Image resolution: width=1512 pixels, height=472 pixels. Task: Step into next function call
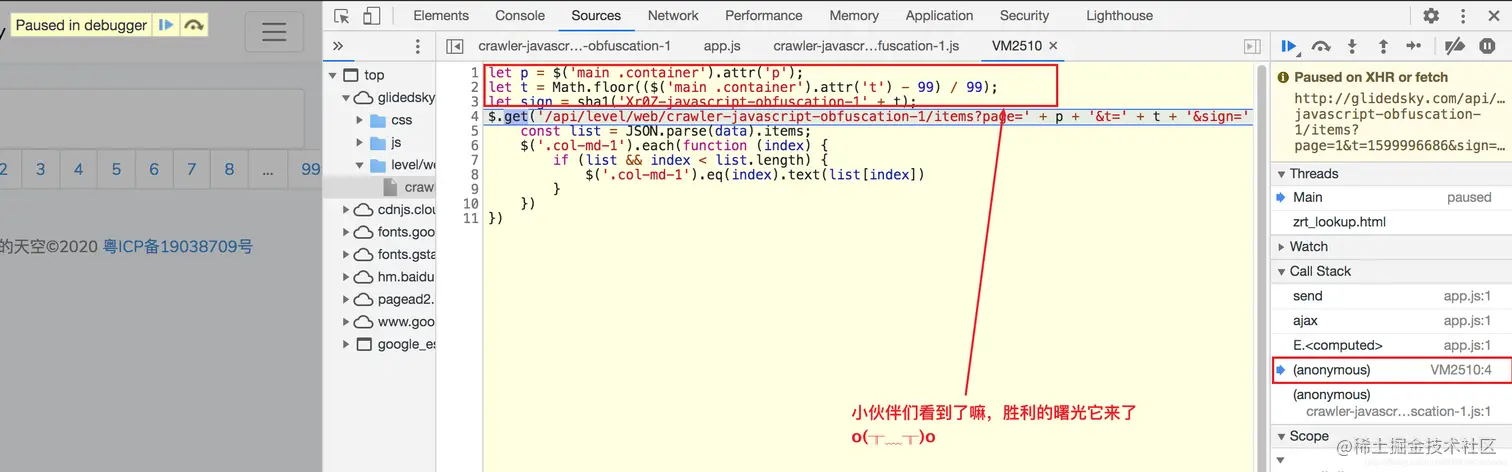pyautogui.click(x=1352, y=46)
